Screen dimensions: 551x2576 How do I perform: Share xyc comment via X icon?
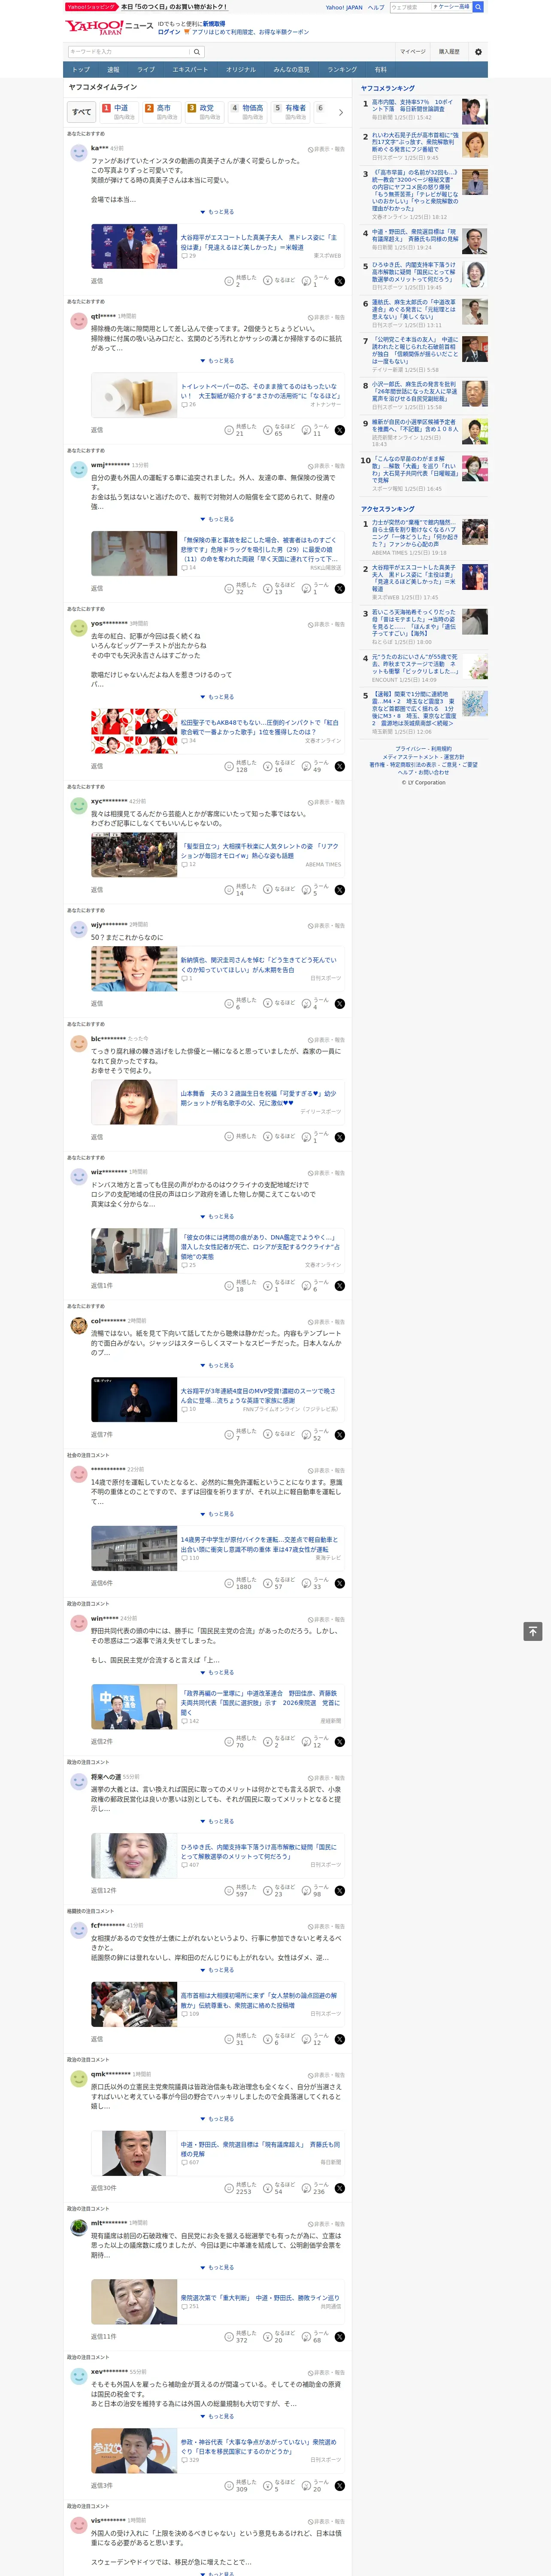(340, 890)
